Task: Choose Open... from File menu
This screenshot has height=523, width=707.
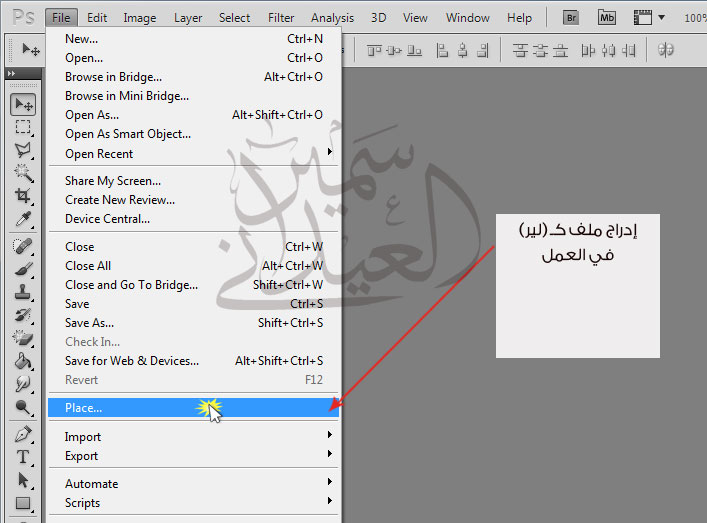Action: [x=193, y=58]
